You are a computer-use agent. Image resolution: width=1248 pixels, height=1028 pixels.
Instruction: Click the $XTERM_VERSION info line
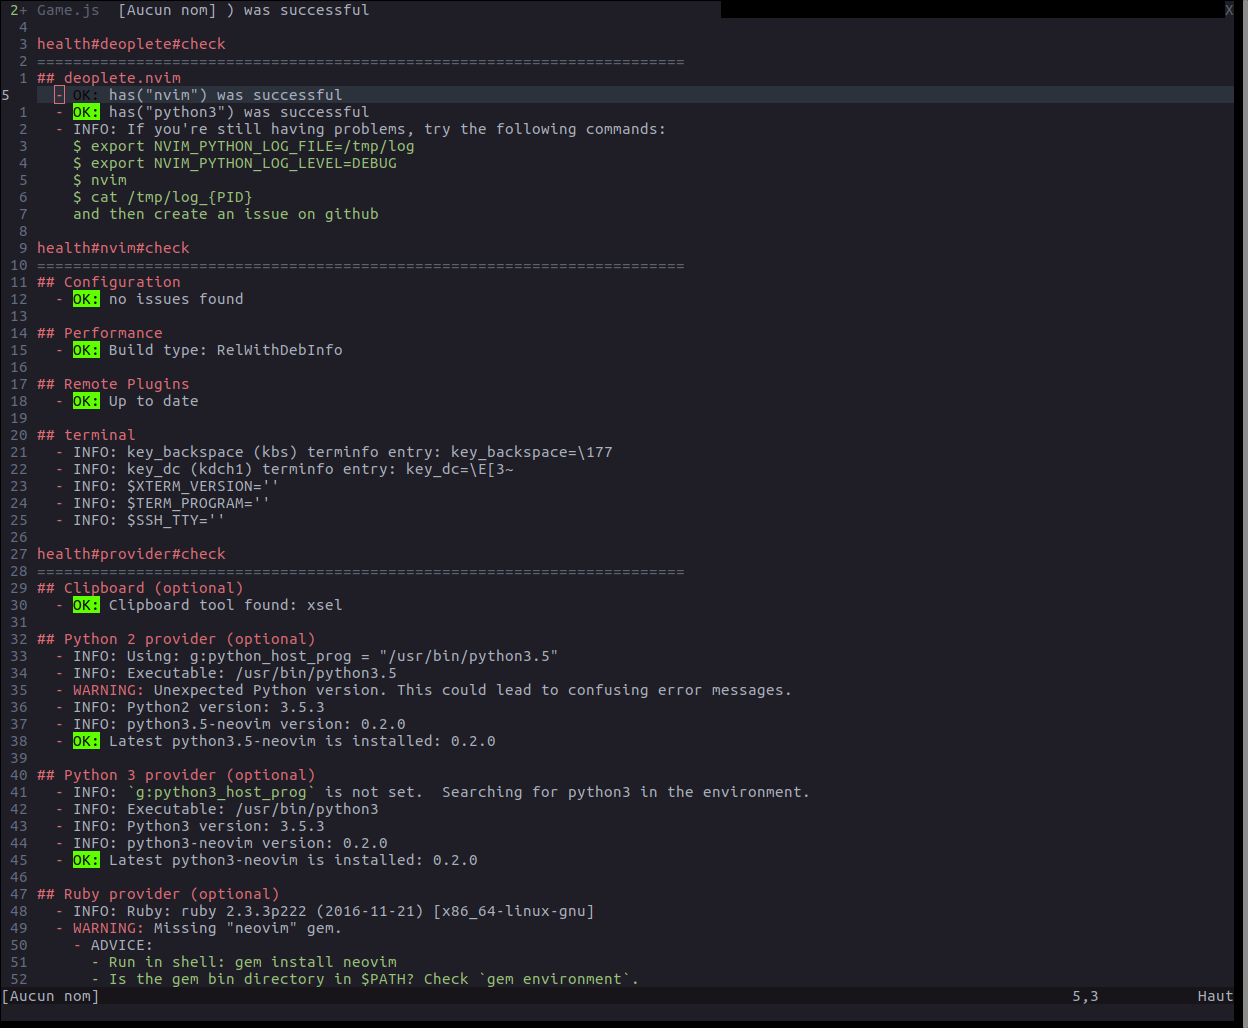167,486
